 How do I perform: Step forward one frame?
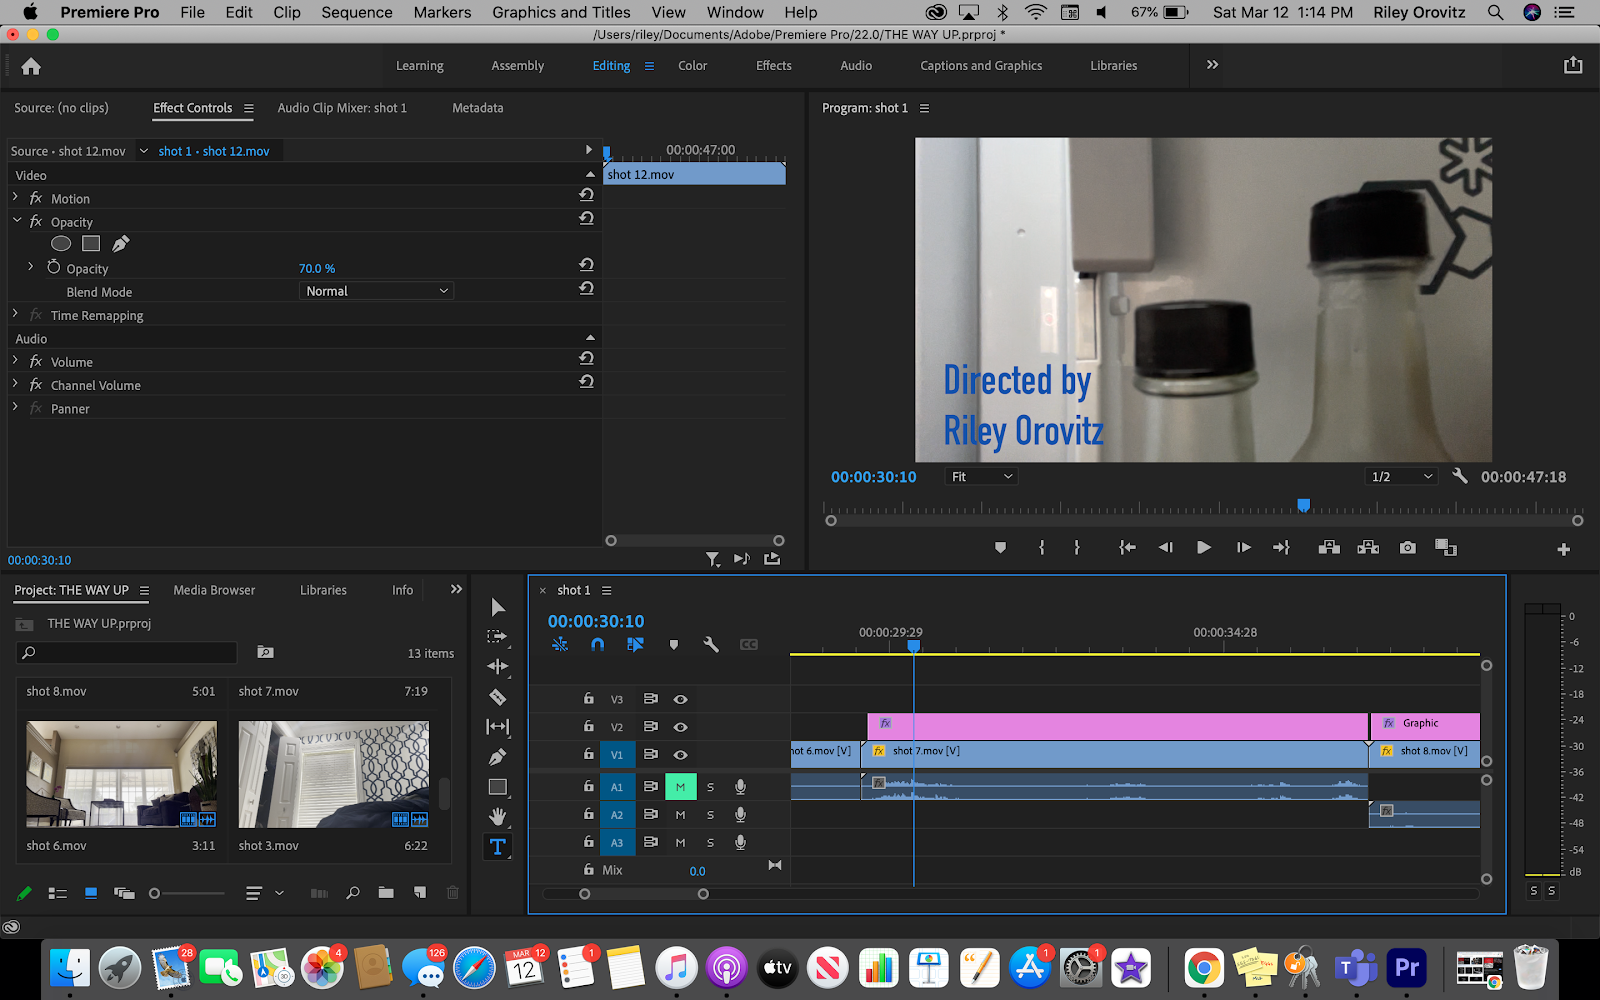click(x=1243, y=547)
